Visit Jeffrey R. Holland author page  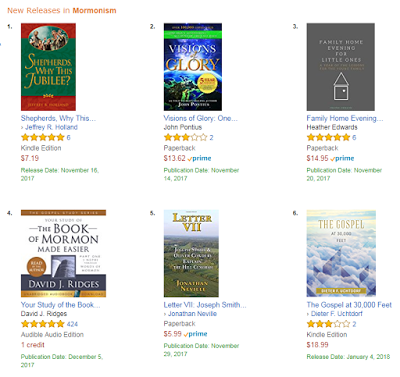[51, 127]
